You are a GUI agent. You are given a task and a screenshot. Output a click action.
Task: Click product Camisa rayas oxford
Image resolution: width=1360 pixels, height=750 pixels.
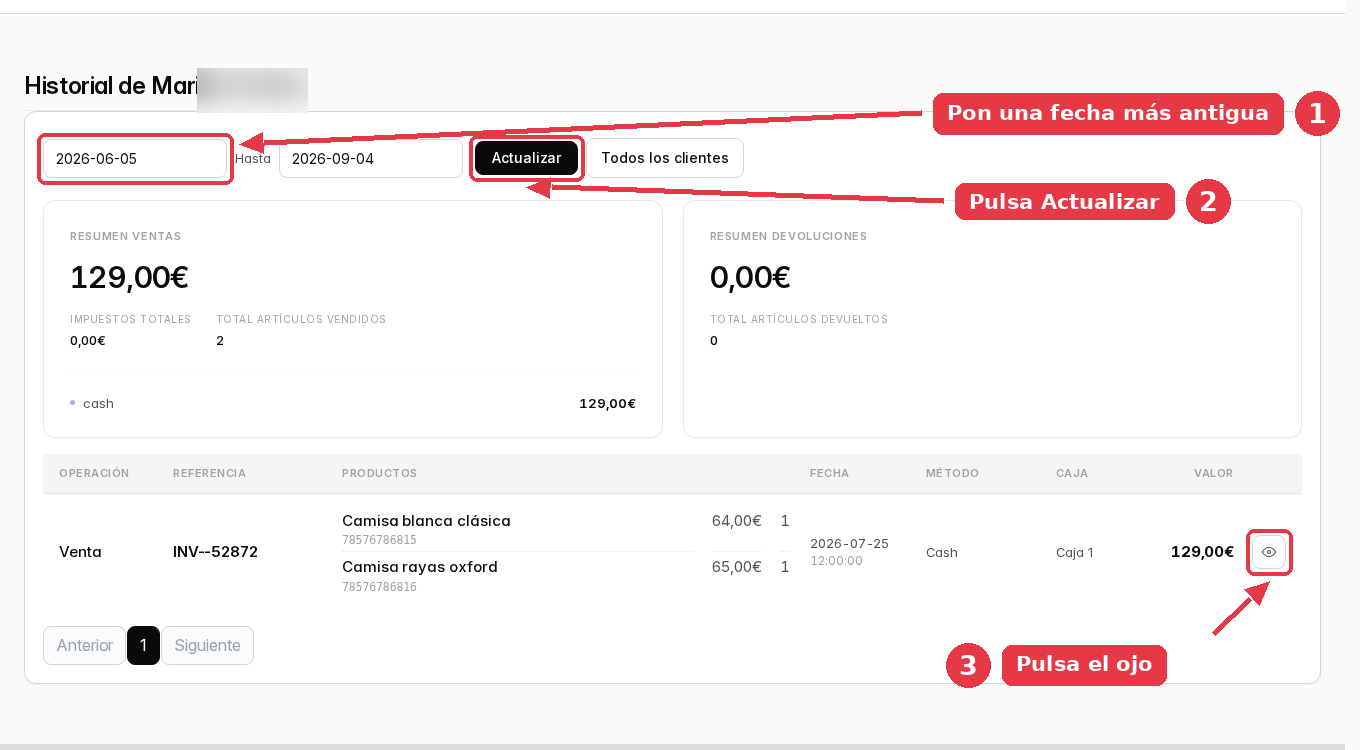[x=420, y=567]
